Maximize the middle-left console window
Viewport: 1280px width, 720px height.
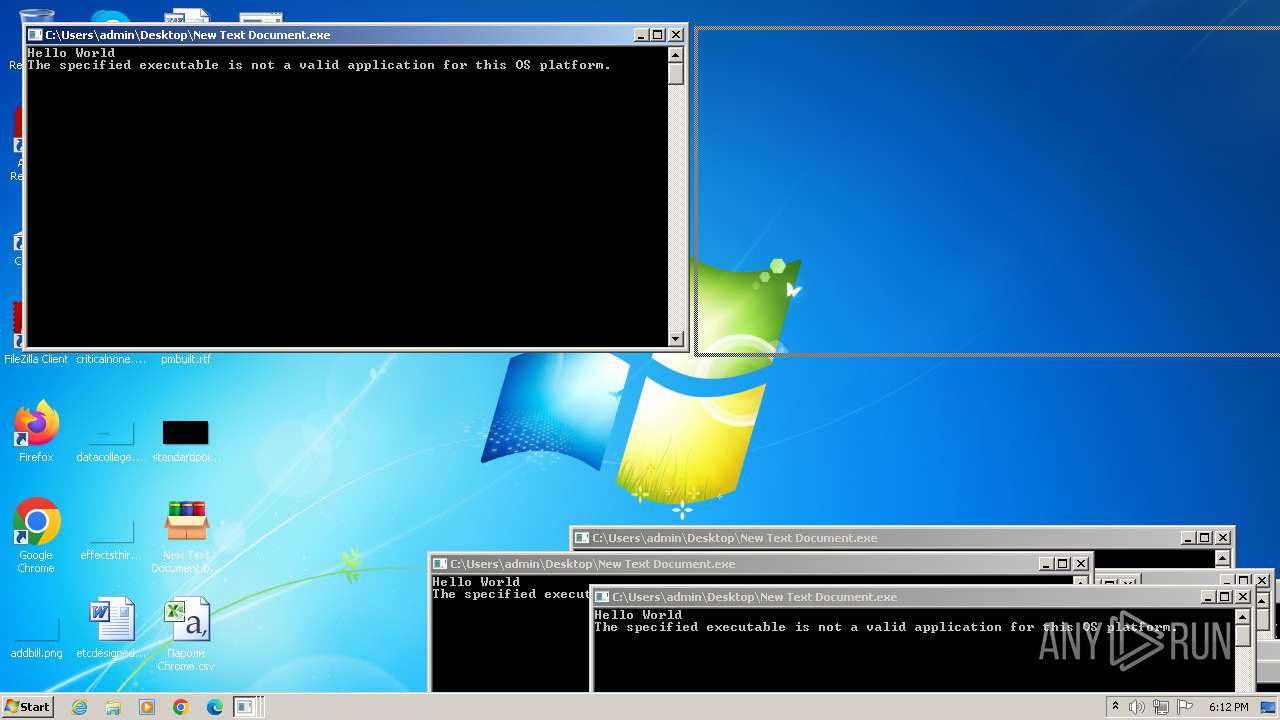(1063, 564)
